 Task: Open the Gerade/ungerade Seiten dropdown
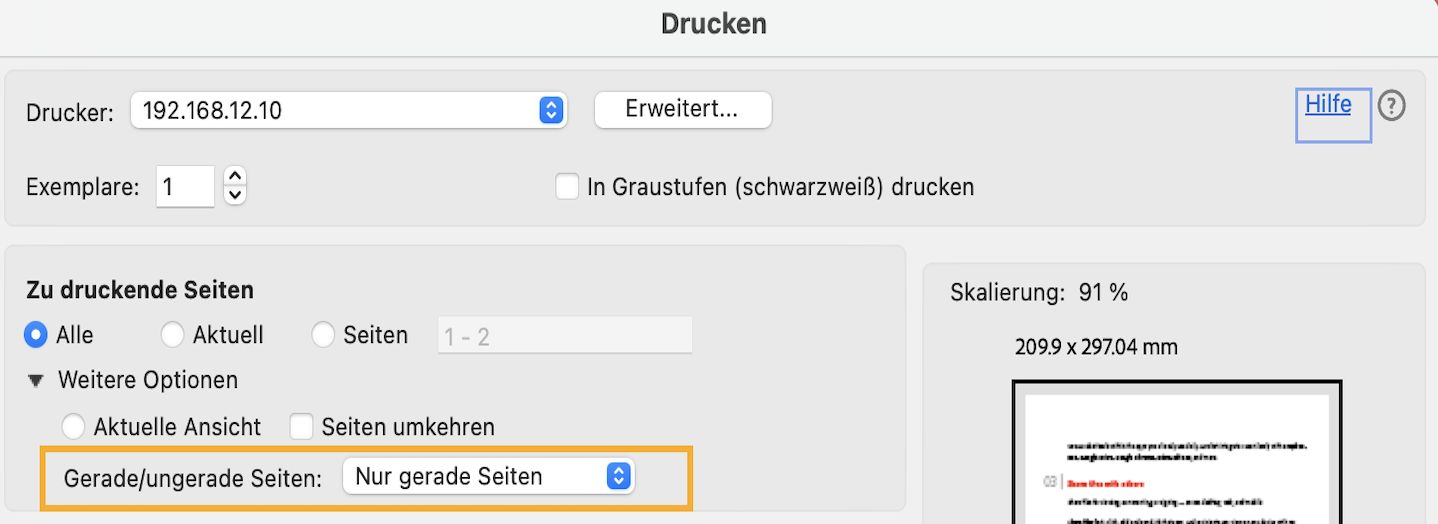[488, 477]
